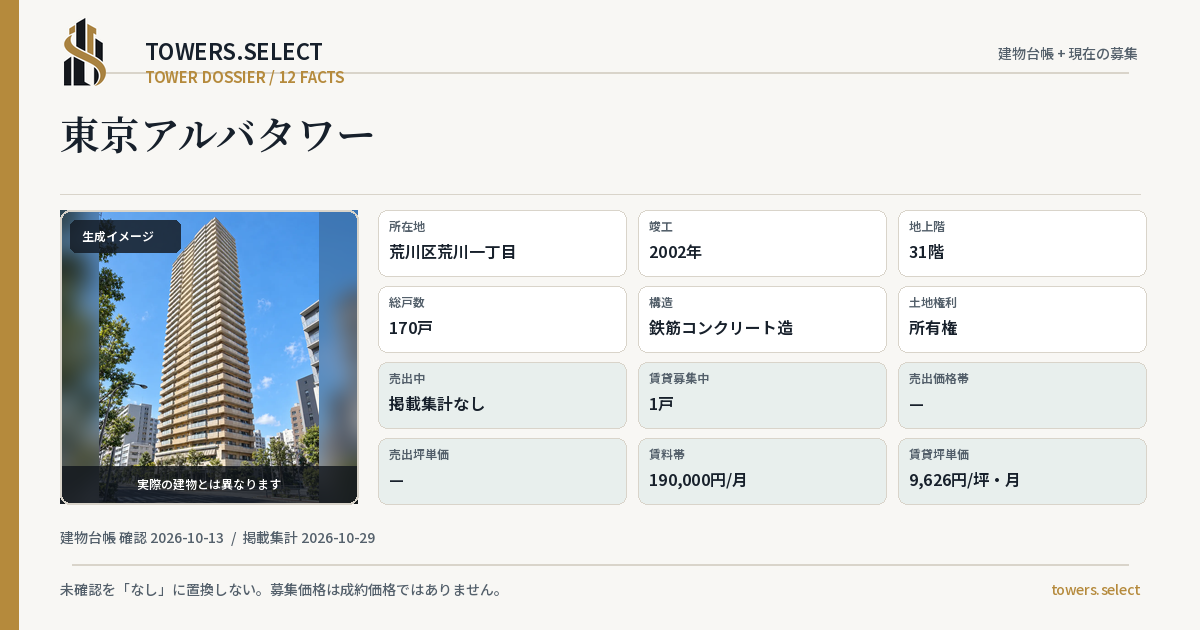Click the 売出坪単価 card
The image size is (1200, 630).
click(502, 471)
